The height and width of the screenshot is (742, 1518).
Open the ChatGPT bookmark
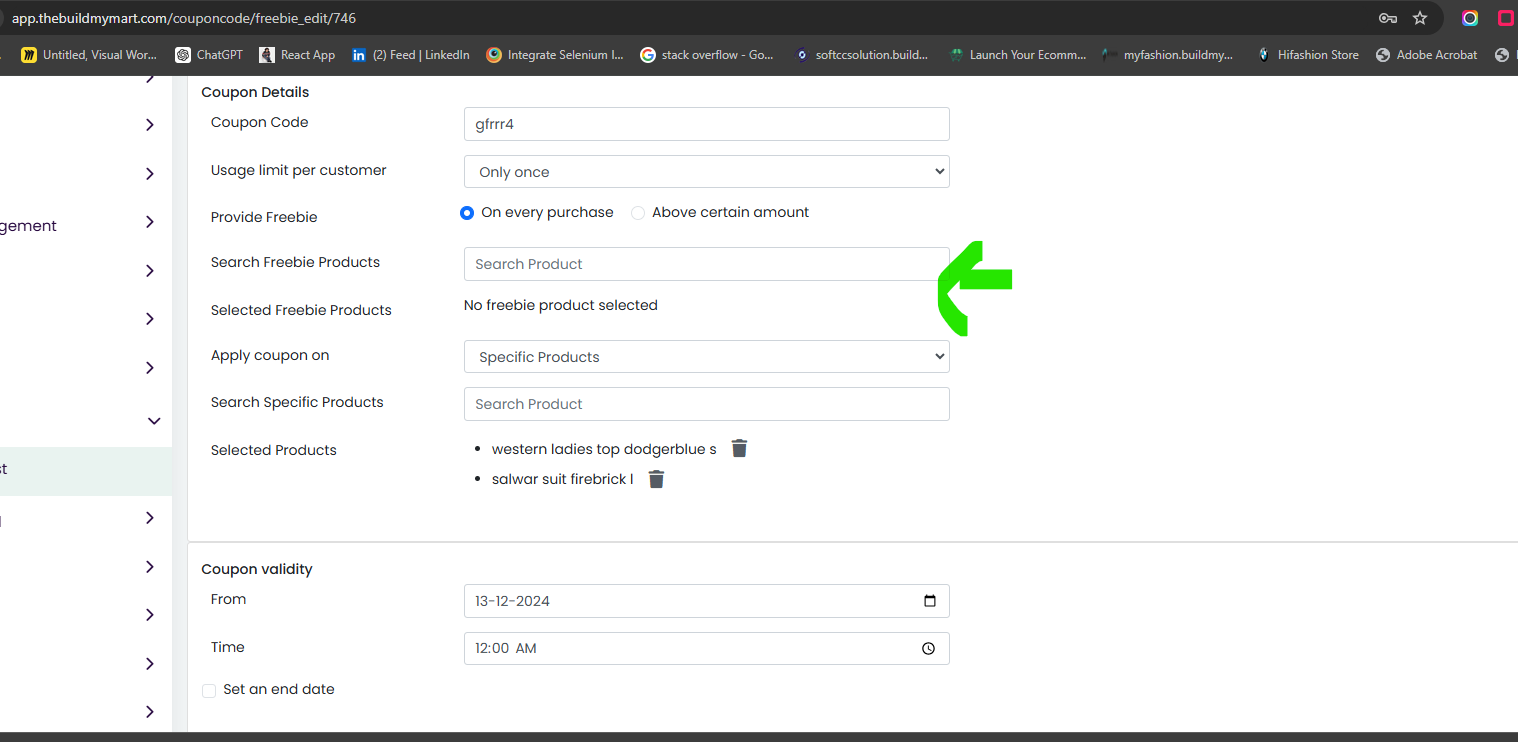pyautogui.click(x=209, y=55)
